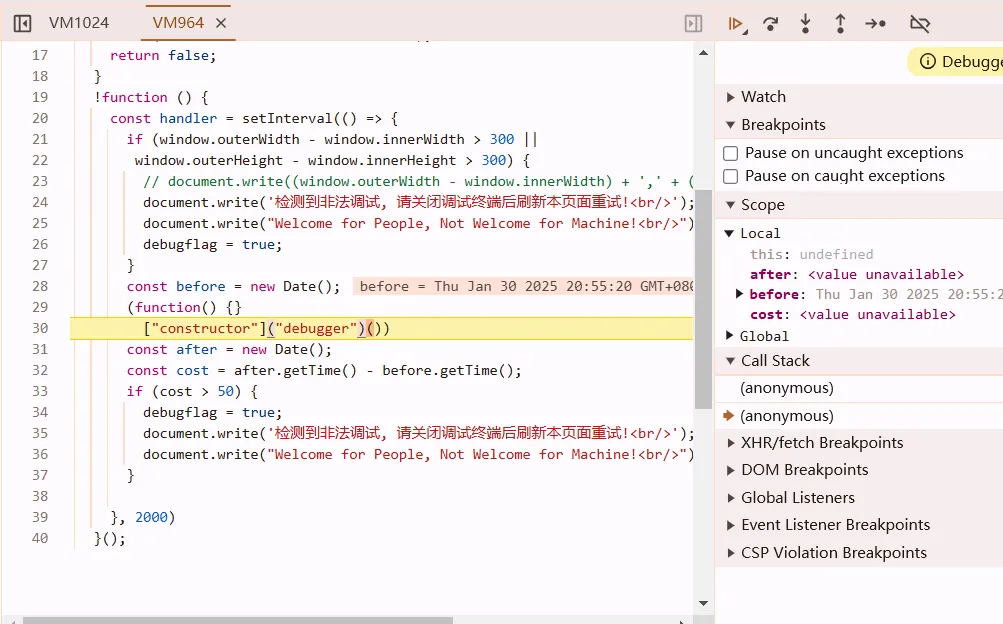The width and height of the screenshot is (1003, 624).
Task: Enable Pause on uncaught exceptions
Action: pyautogui.click(x=731, y=153)
